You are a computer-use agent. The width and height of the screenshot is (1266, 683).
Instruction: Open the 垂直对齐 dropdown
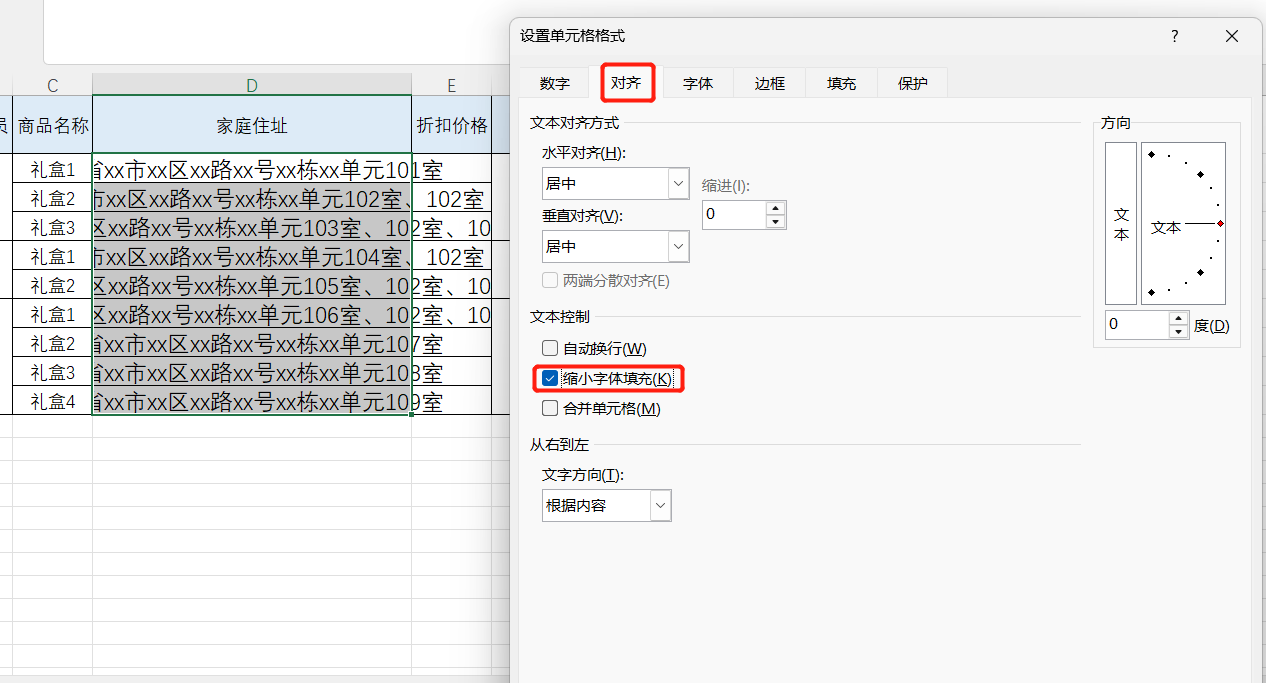tap(679, 246)
